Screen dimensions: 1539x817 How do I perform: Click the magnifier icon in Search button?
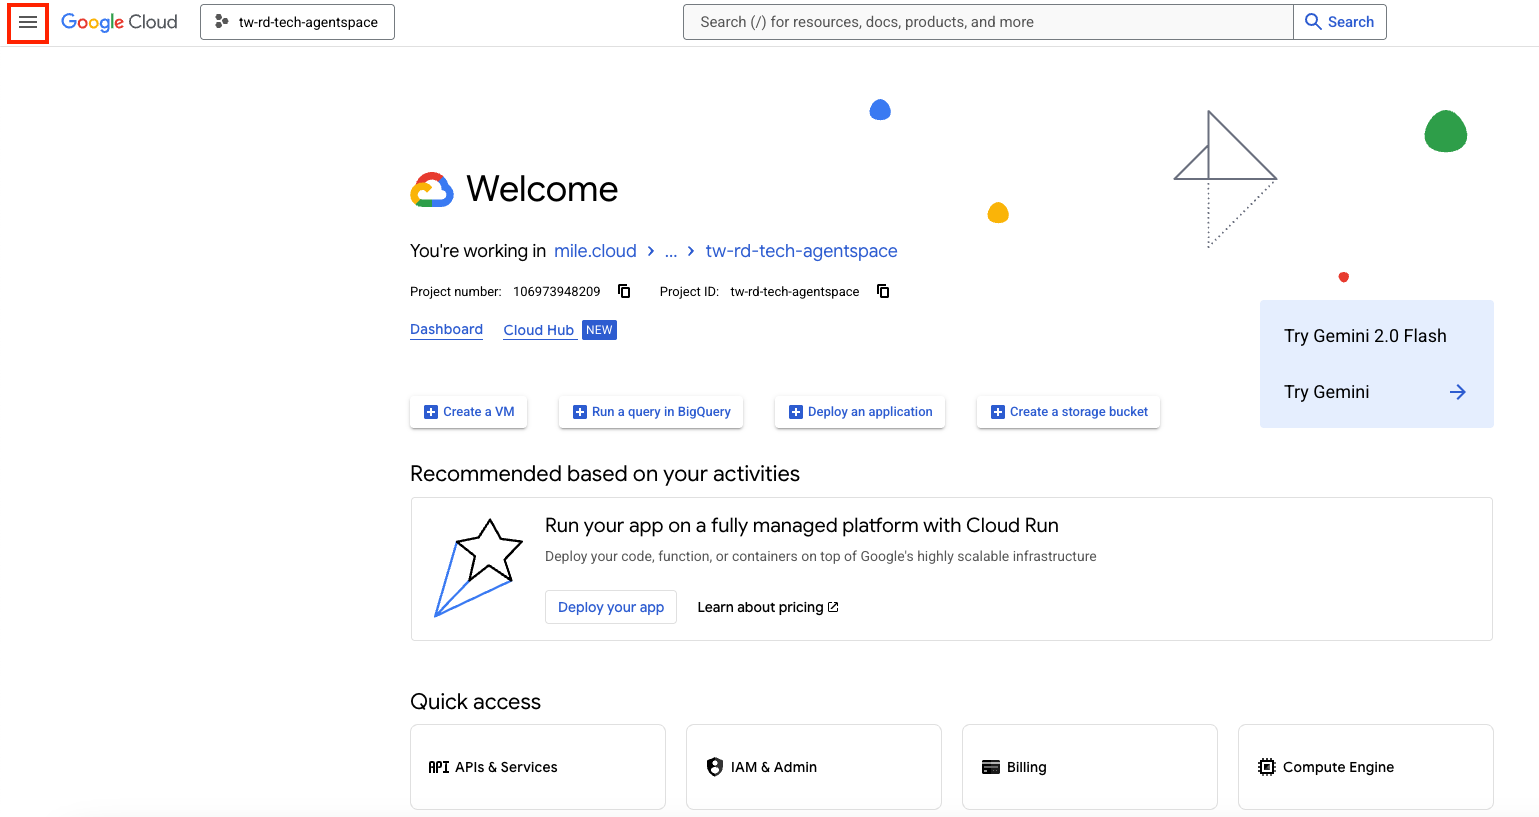pos(1313,22)
